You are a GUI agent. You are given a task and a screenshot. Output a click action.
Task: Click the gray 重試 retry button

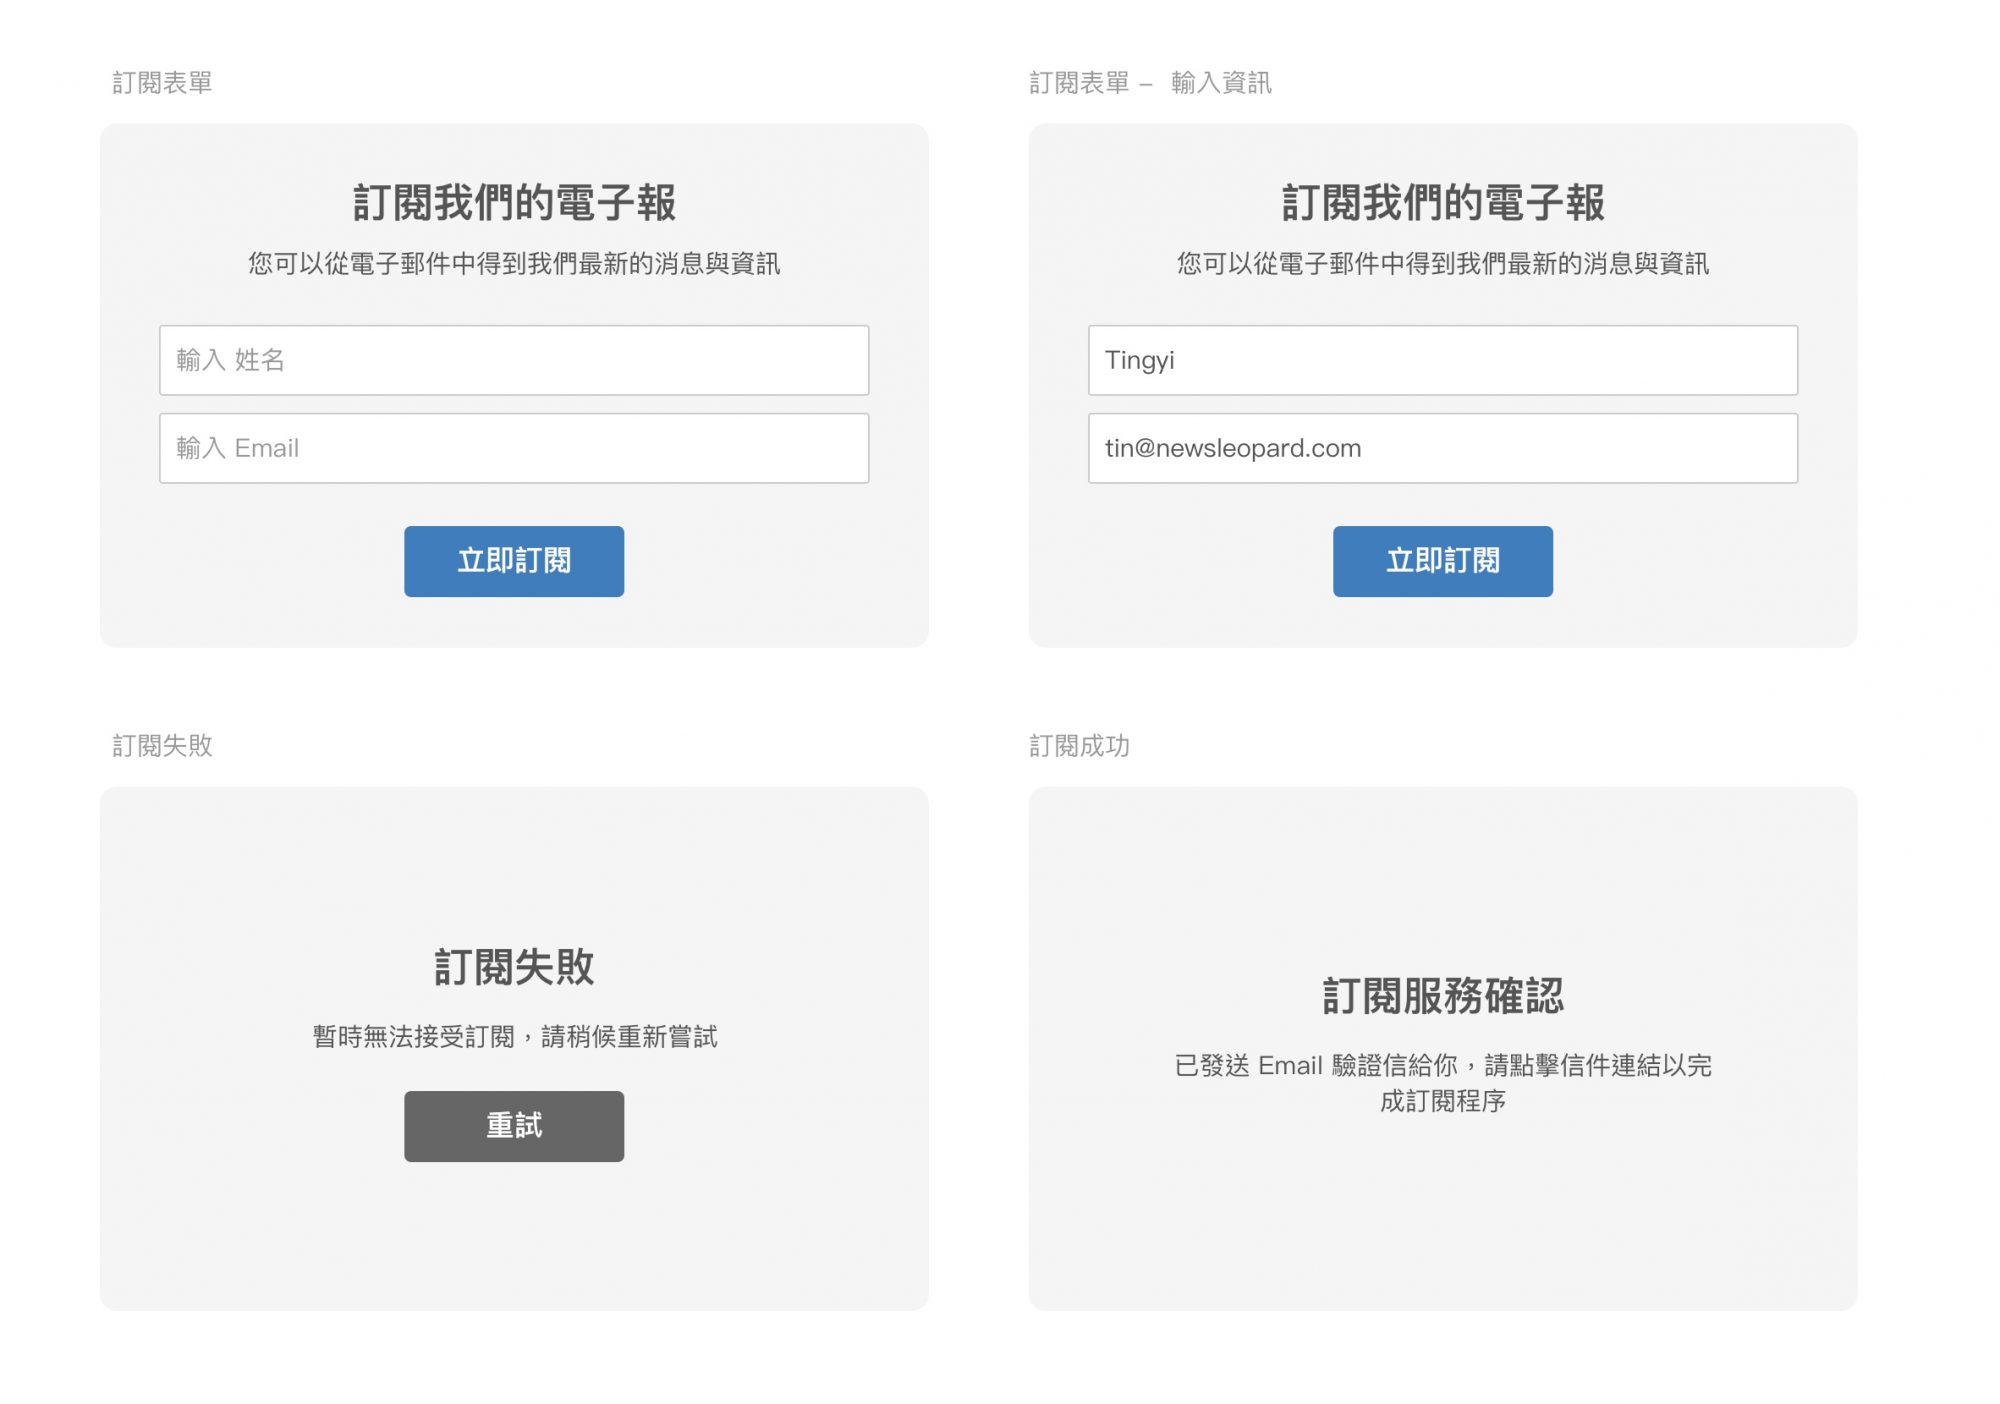click(x=514, y=1126)
